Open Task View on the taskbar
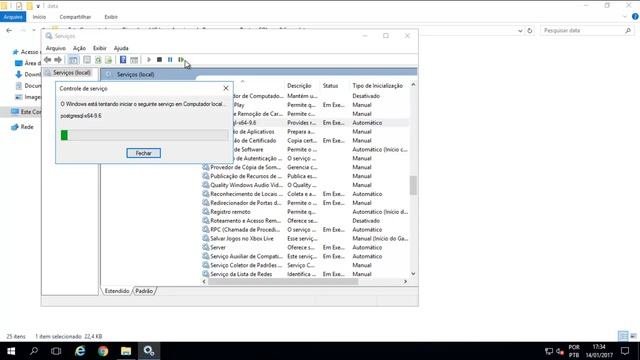640x360 pixels. coord(56,351)
